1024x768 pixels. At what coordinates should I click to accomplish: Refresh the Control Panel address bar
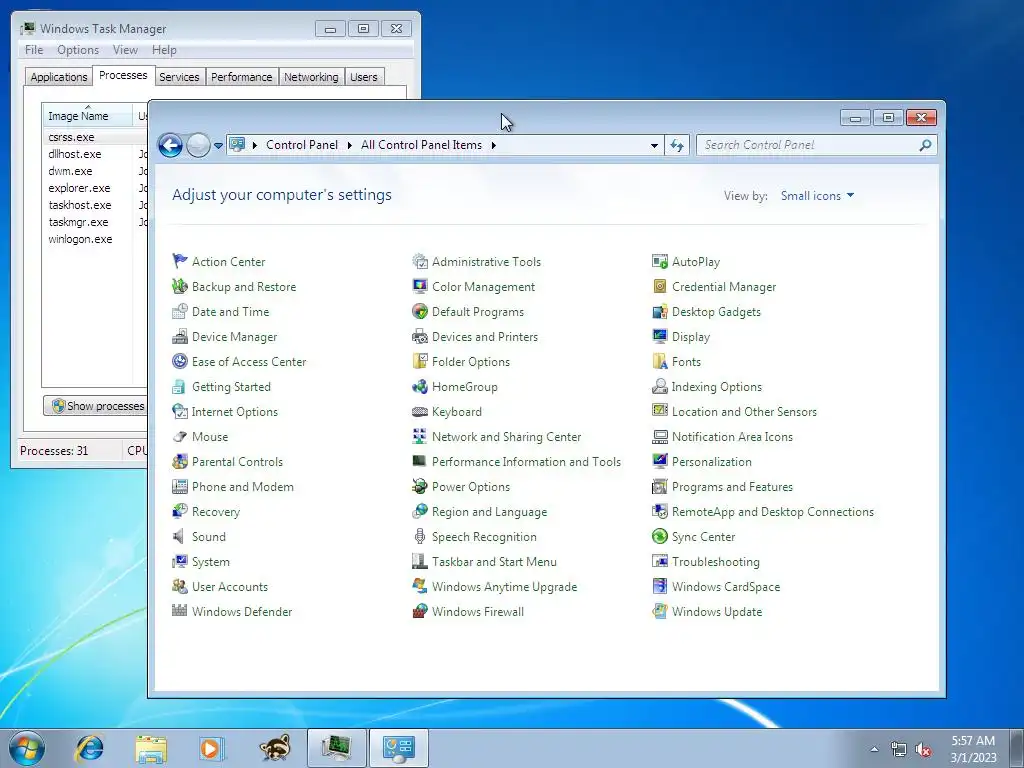677,146
